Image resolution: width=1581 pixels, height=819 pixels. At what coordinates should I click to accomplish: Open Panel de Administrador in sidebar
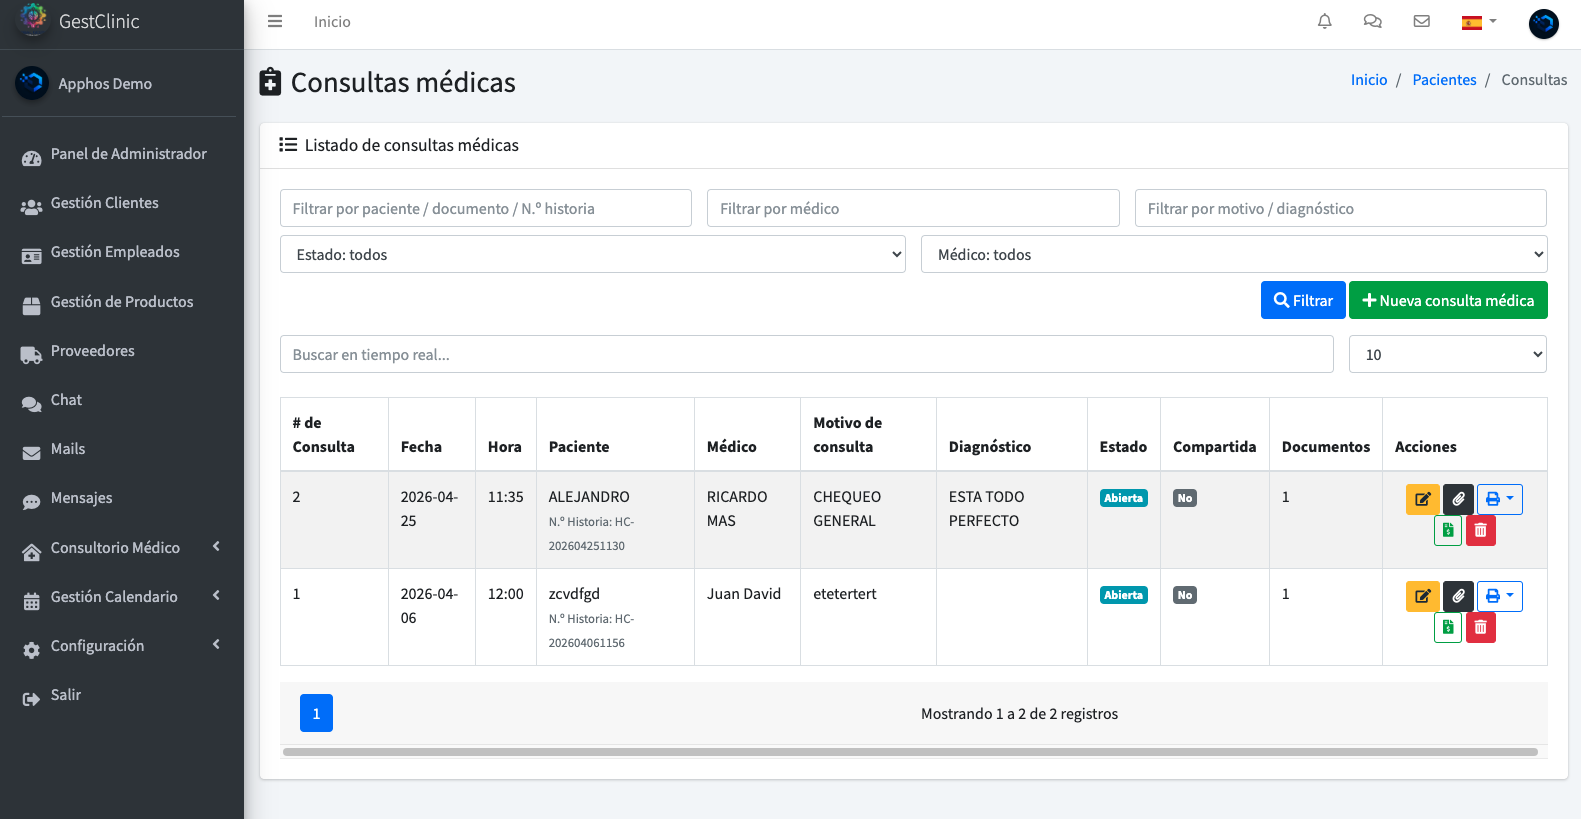coord(121,154)
